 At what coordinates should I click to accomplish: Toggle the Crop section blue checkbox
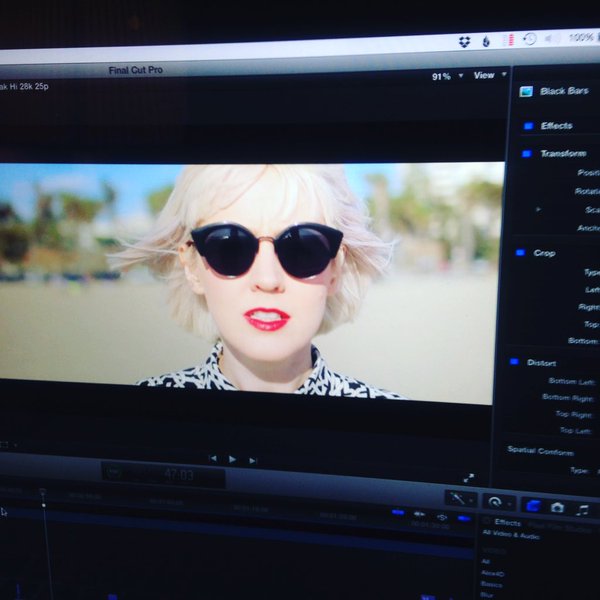point(520,252)
